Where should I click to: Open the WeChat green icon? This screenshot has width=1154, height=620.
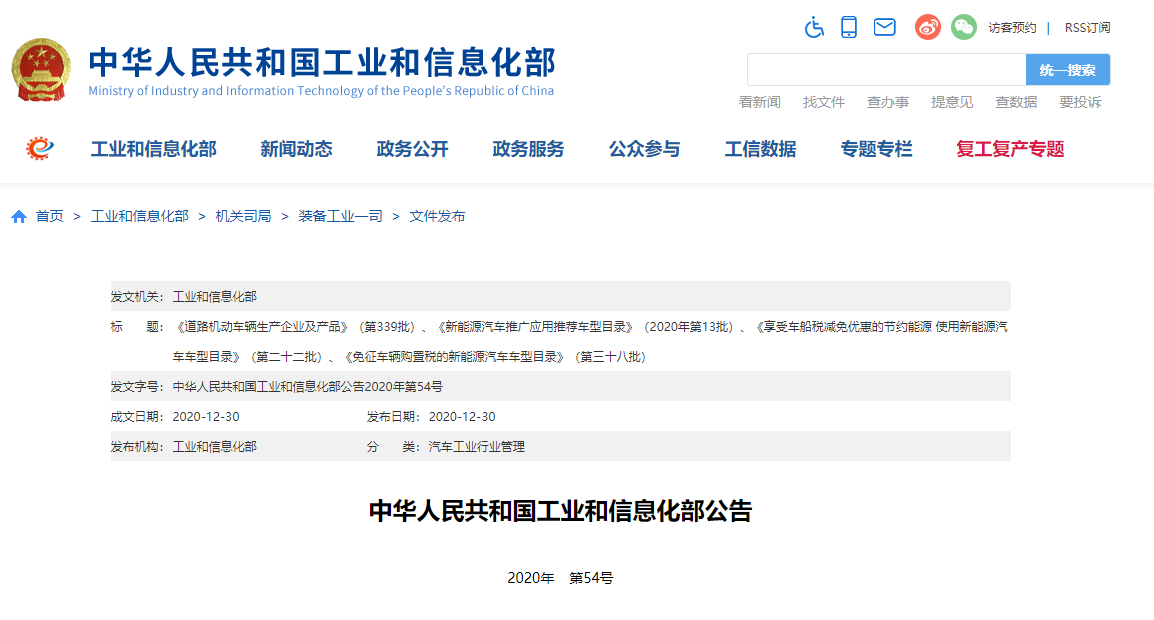(x=963, y=27)
